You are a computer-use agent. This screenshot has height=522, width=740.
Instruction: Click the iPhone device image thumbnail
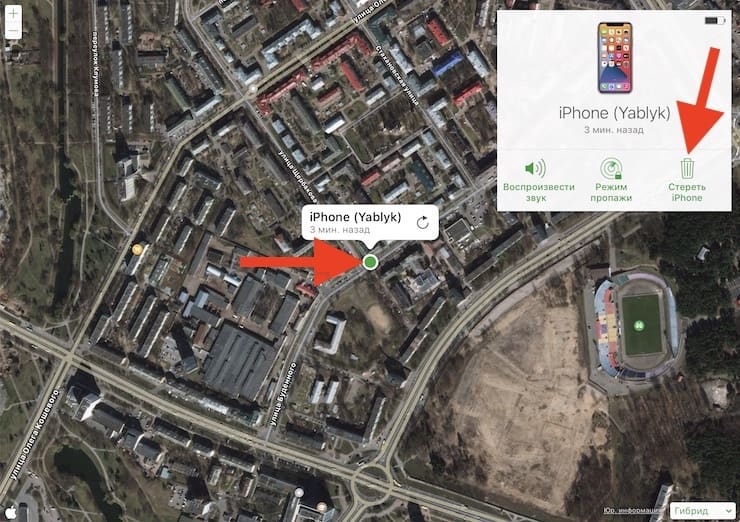point(614,58)
